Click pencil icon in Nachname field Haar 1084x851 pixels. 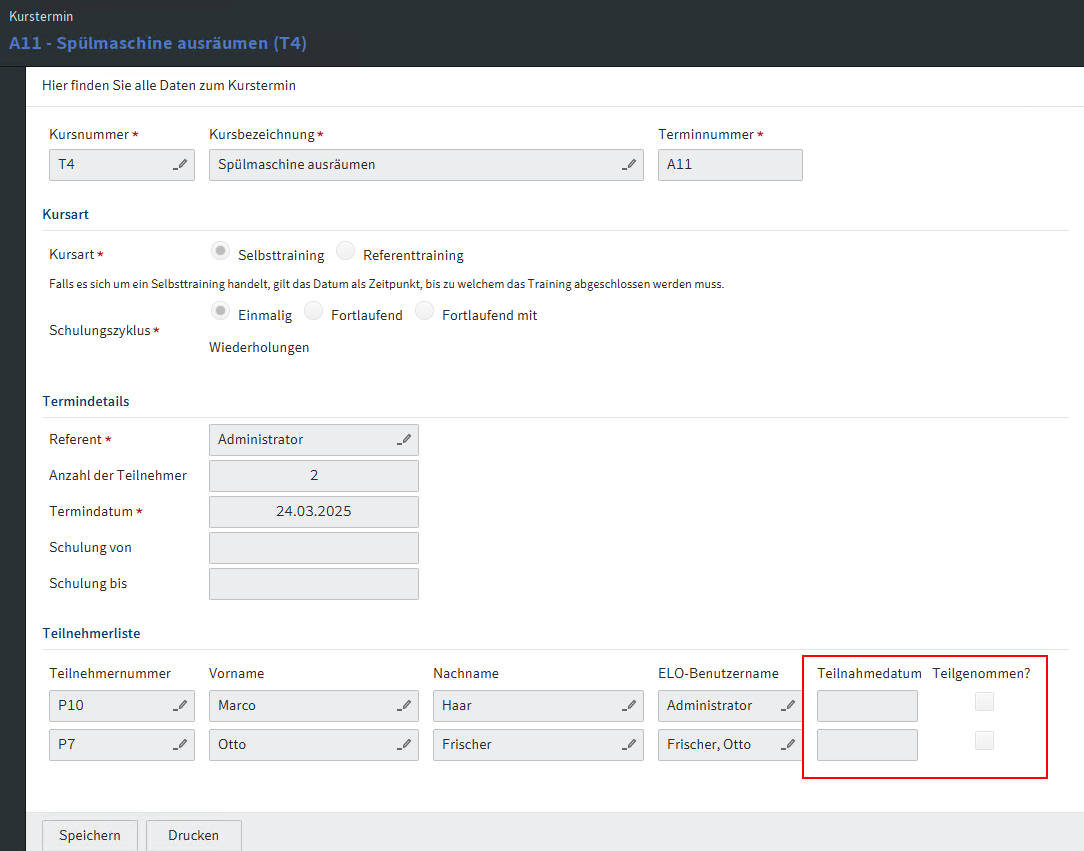tap(629, 706)
